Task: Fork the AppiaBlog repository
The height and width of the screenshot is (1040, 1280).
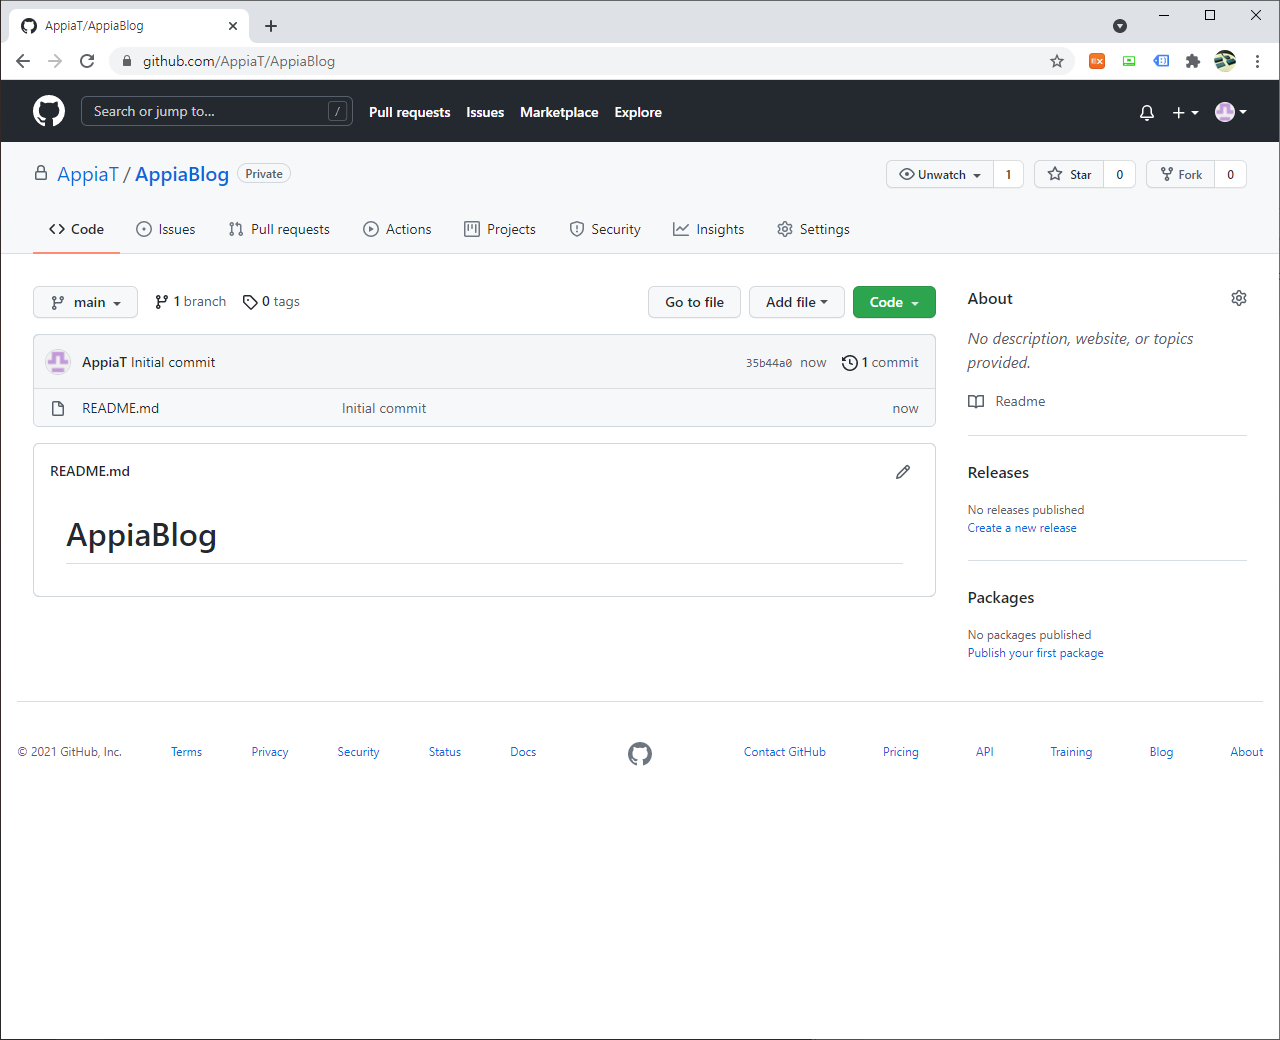Action: 1181,174
